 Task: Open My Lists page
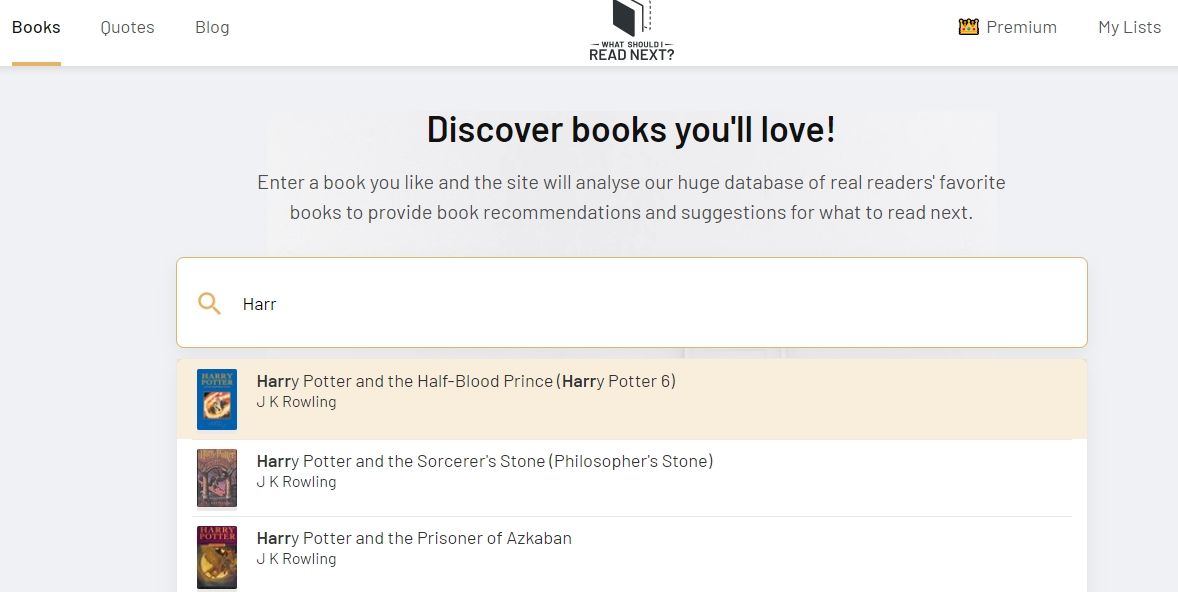tap(1129, 27)
